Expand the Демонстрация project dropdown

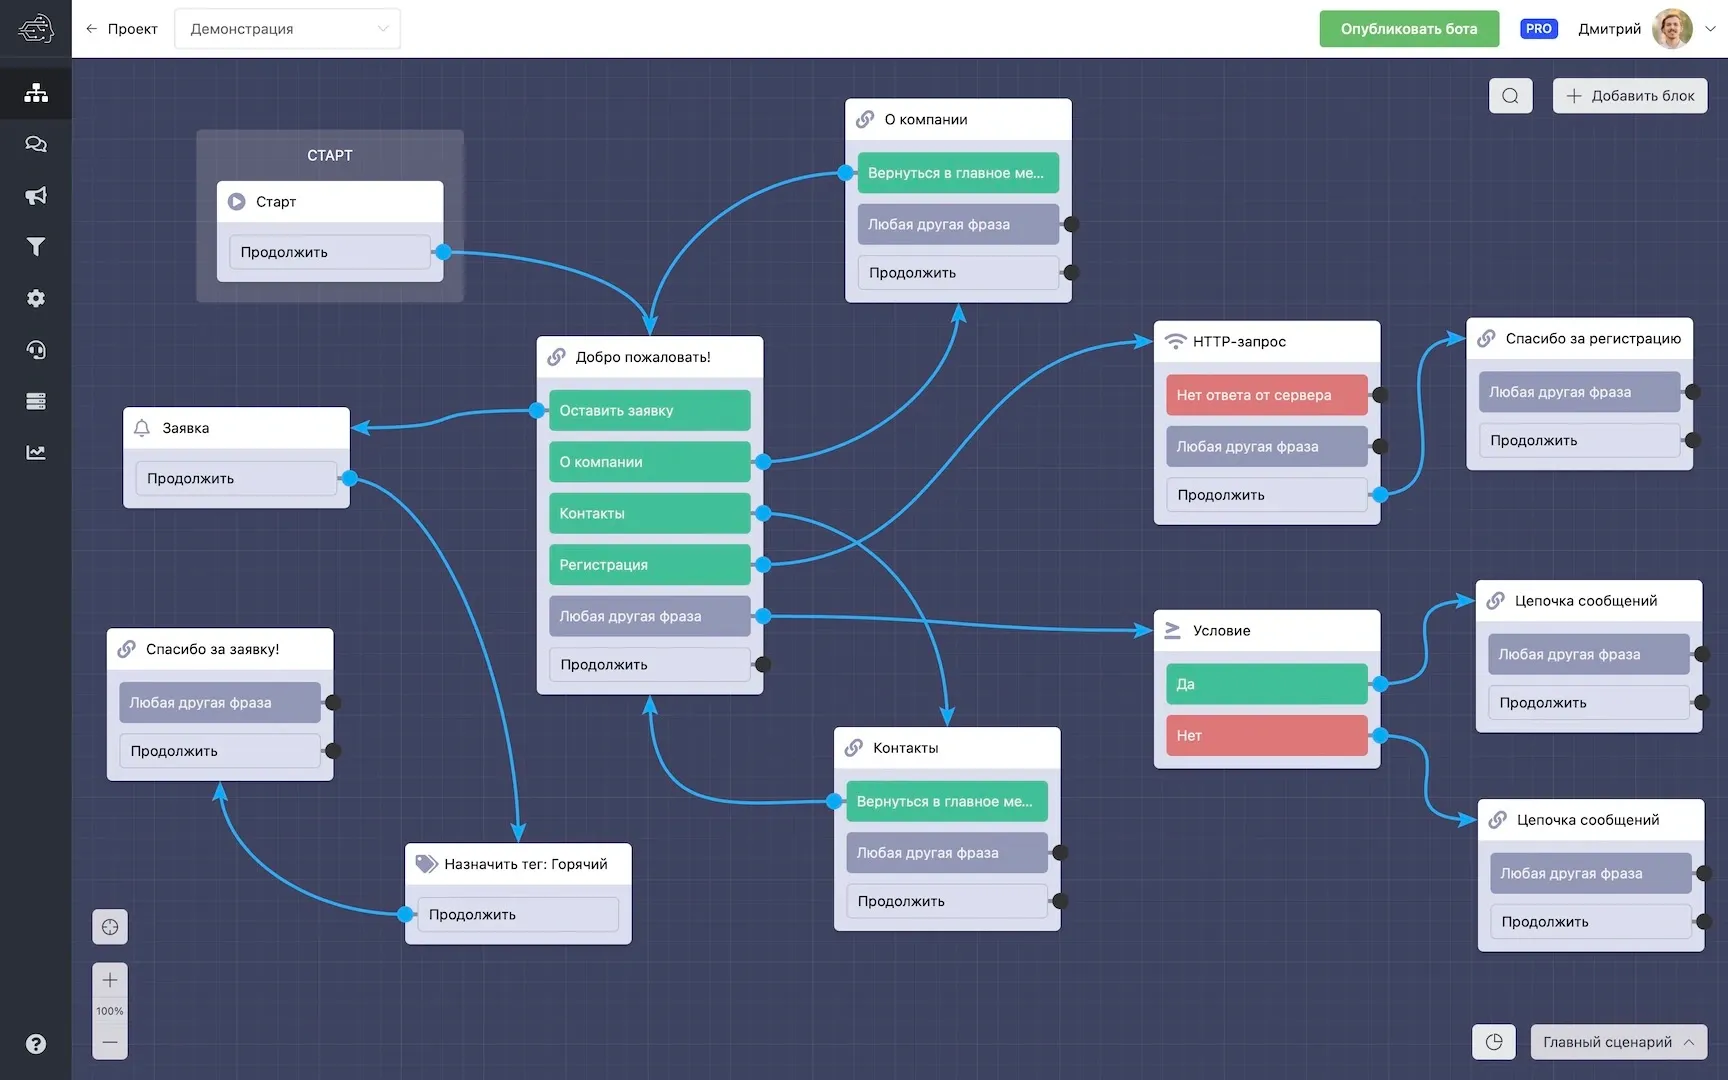(287, 29)
